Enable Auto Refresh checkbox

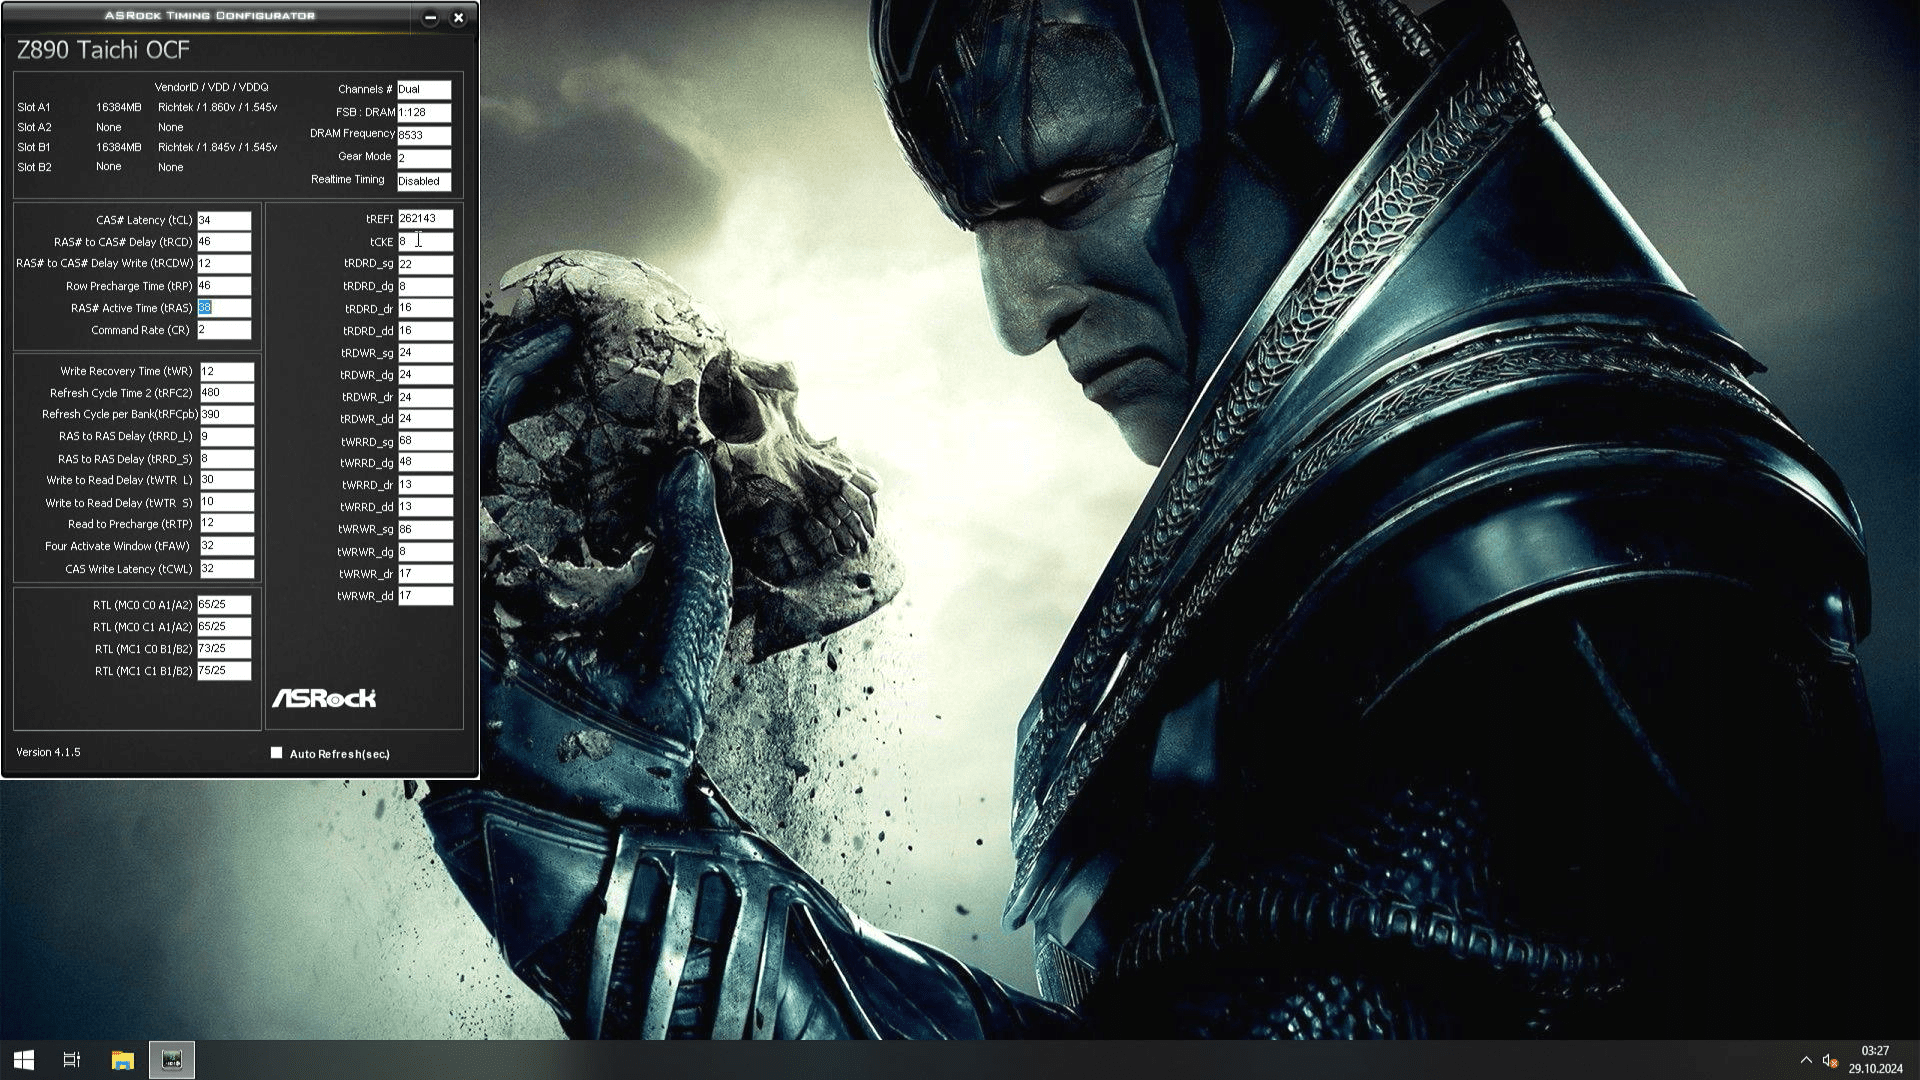click(x=276, y=753)
